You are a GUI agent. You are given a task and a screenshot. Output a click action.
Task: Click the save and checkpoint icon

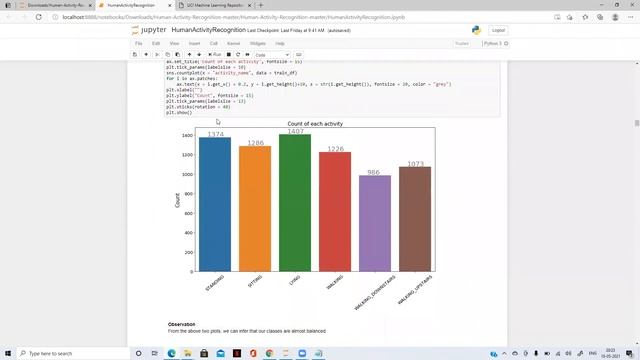click(135, 55)
